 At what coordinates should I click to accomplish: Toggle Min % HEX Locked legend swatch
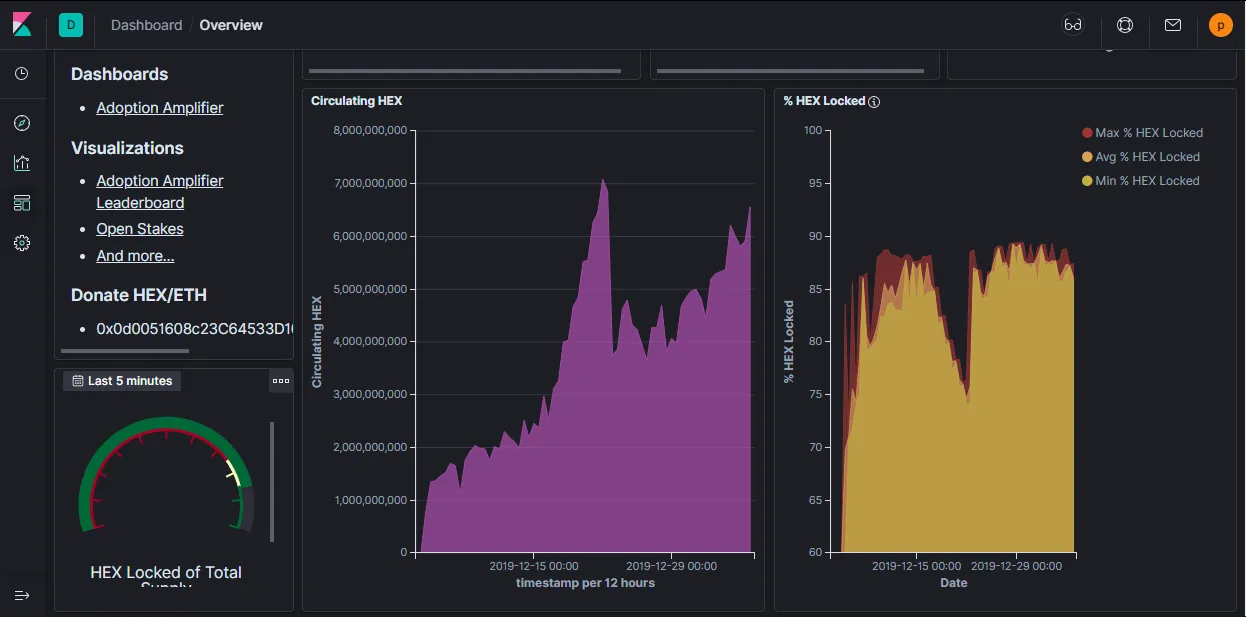pos(1087,181)
